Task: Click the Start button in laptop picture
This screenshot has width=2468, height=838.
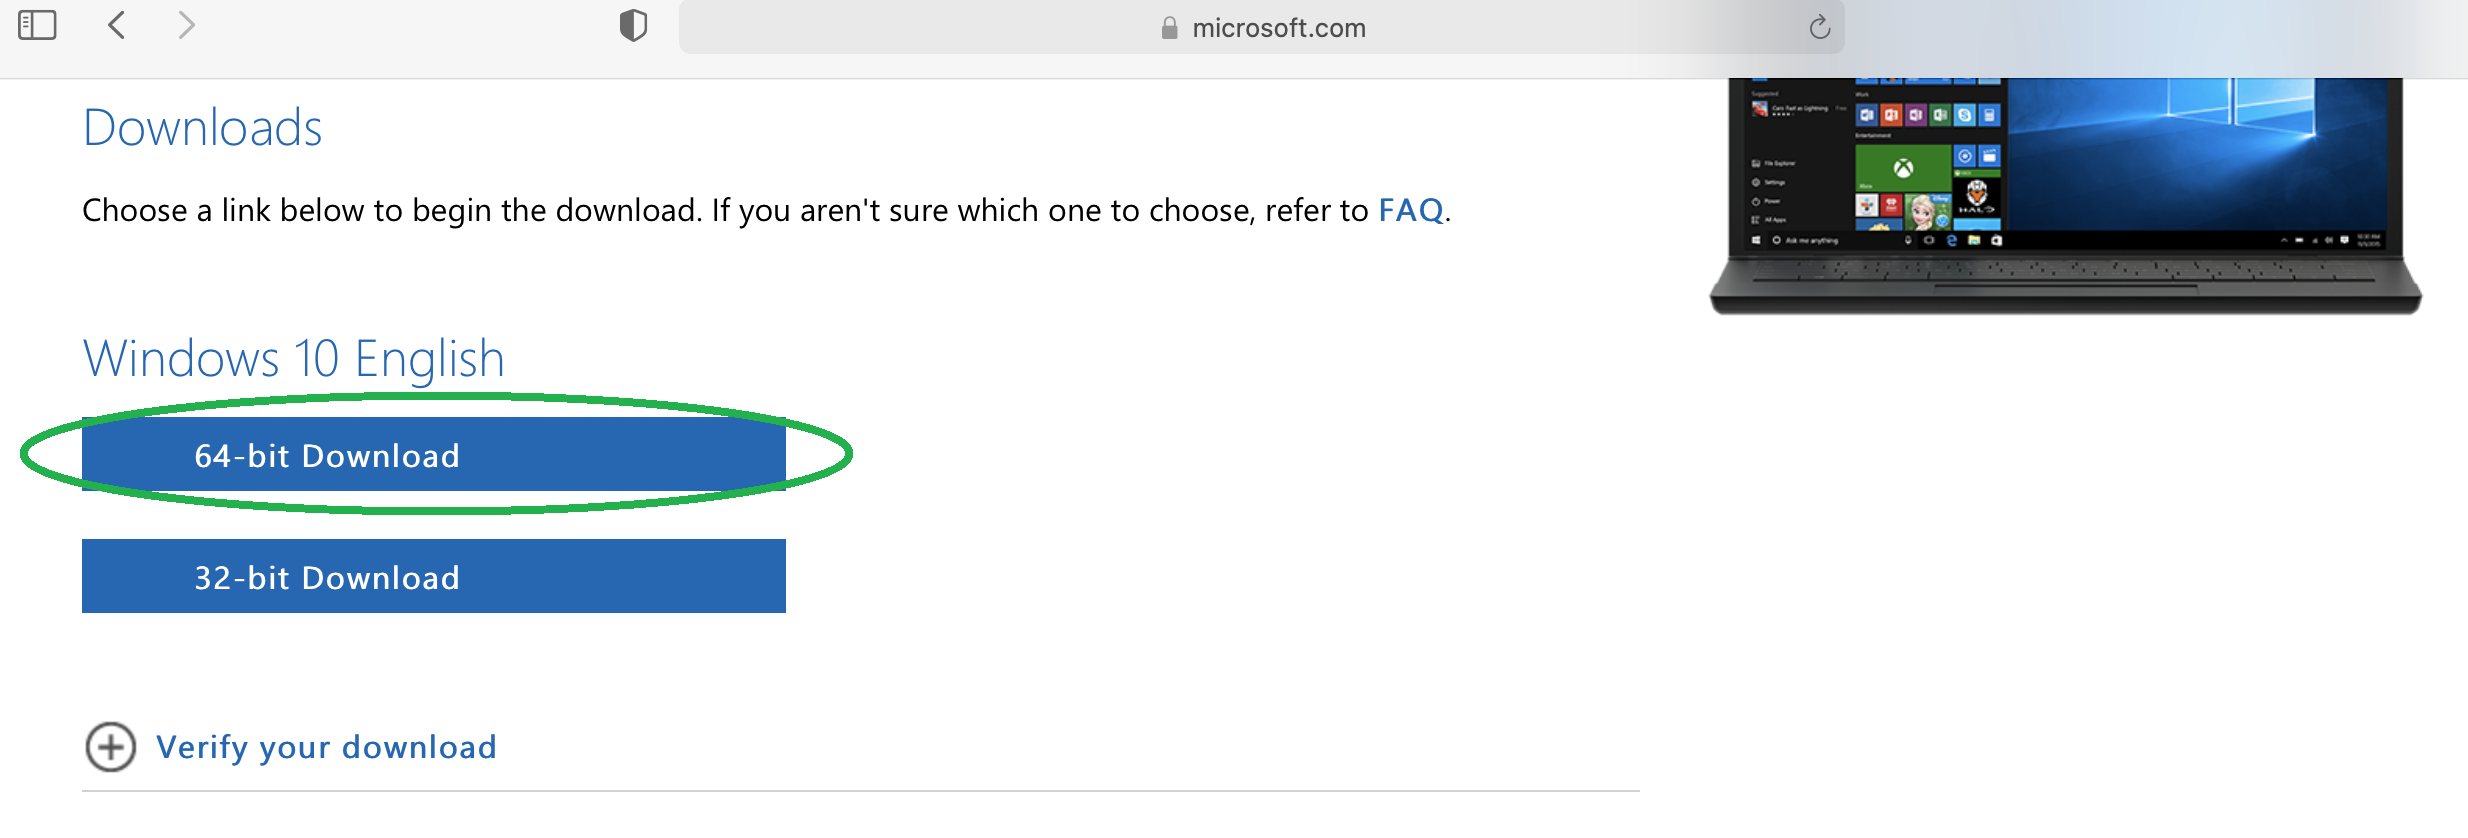Action: (x=1756, y=240)
